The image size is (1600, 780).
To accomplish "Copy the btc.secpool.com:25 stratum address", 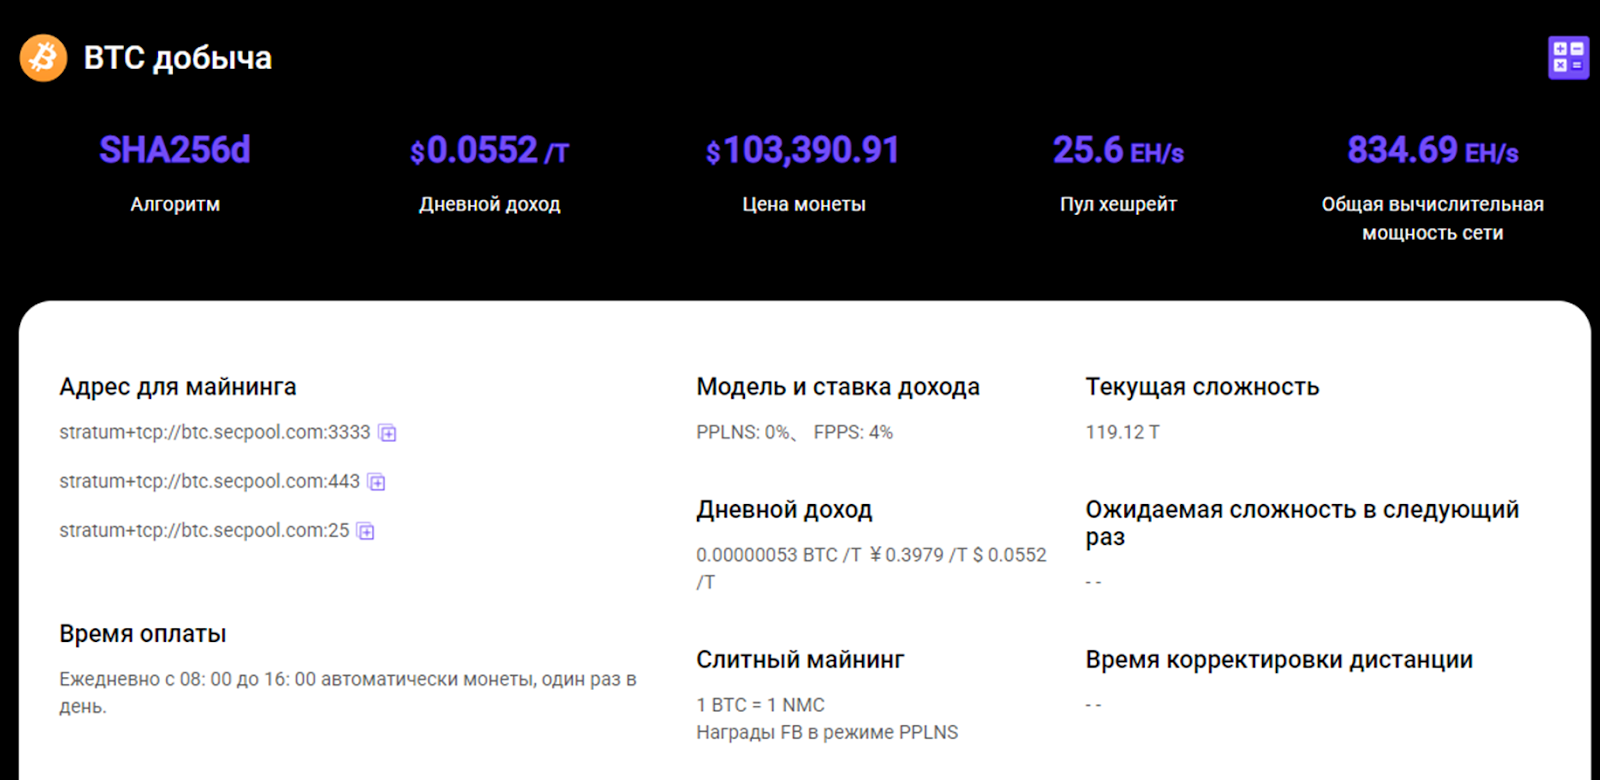I will pyautogui.click(x=366, y=531).
